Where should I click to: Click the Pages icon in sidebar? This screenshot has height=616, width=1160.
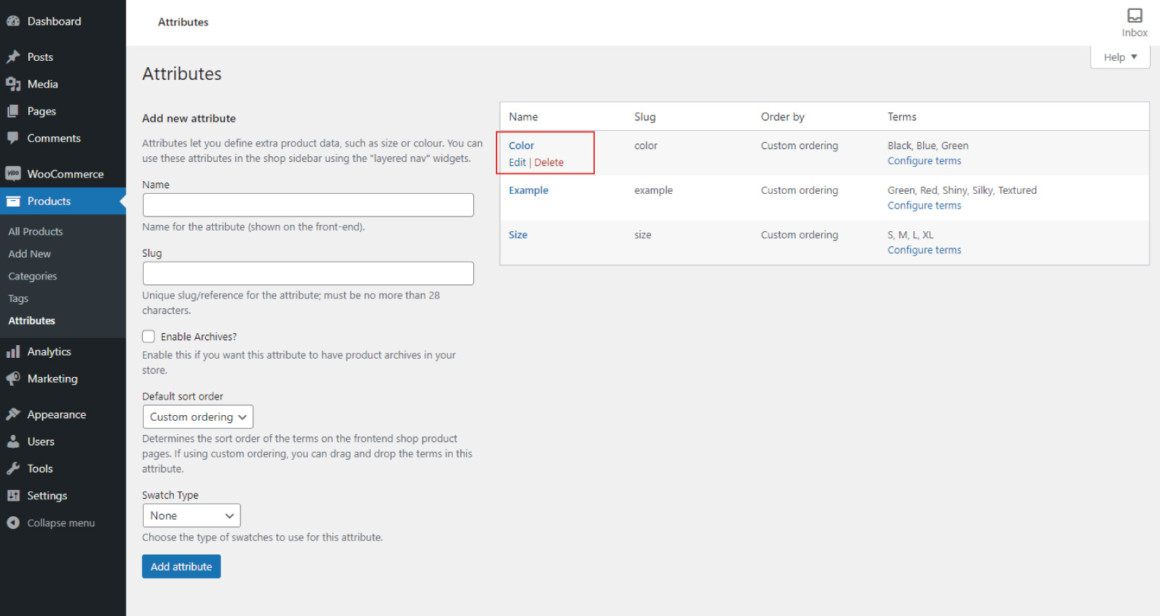(x=13, y=111)
